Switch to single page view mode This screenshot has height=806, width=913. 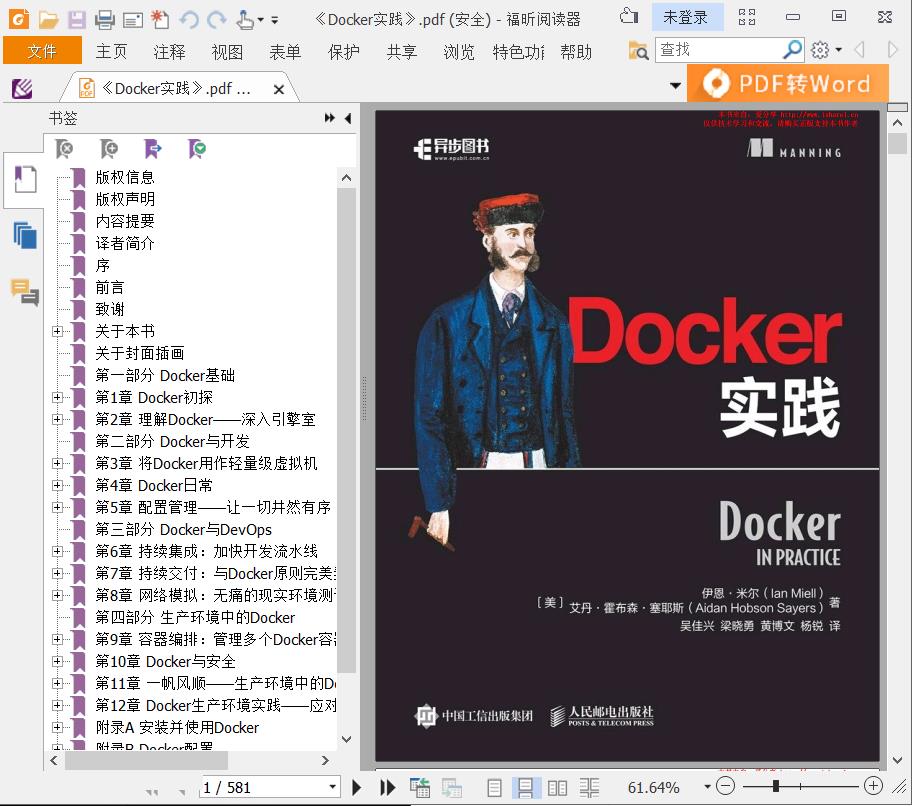coord(494,788)
